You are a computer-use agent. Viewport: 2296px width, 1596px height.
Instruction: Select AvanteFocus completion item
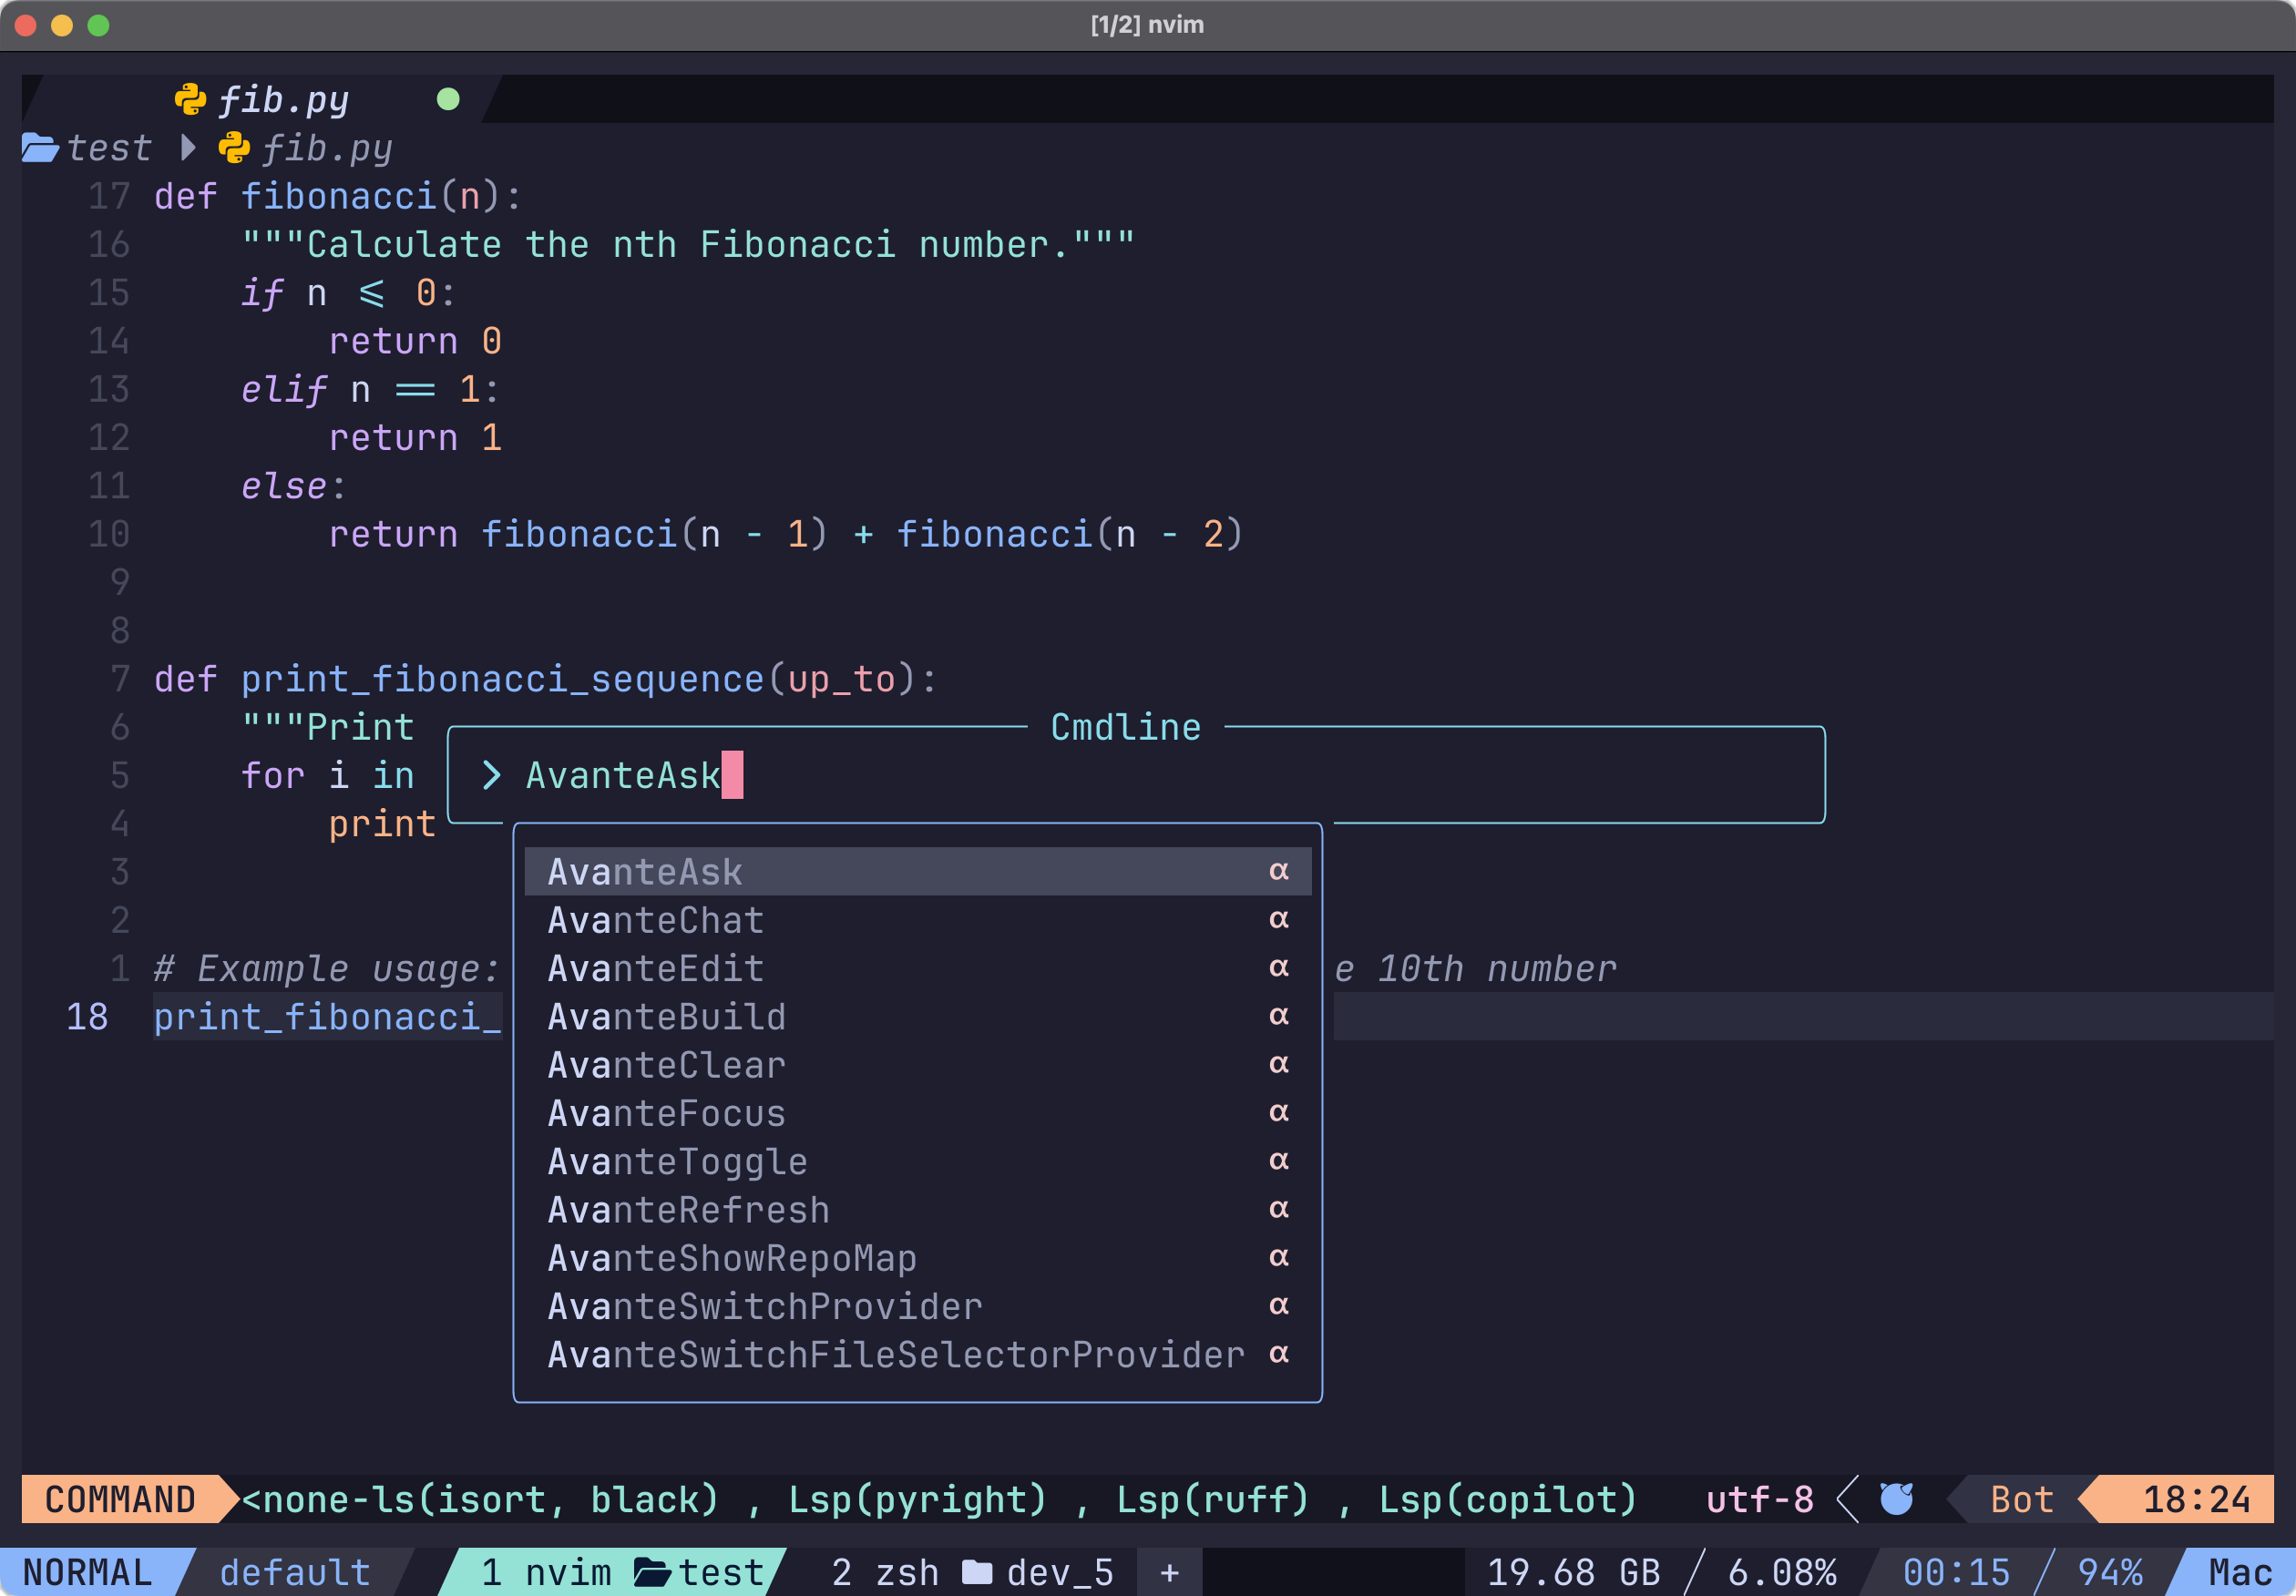pos(917,1113)
